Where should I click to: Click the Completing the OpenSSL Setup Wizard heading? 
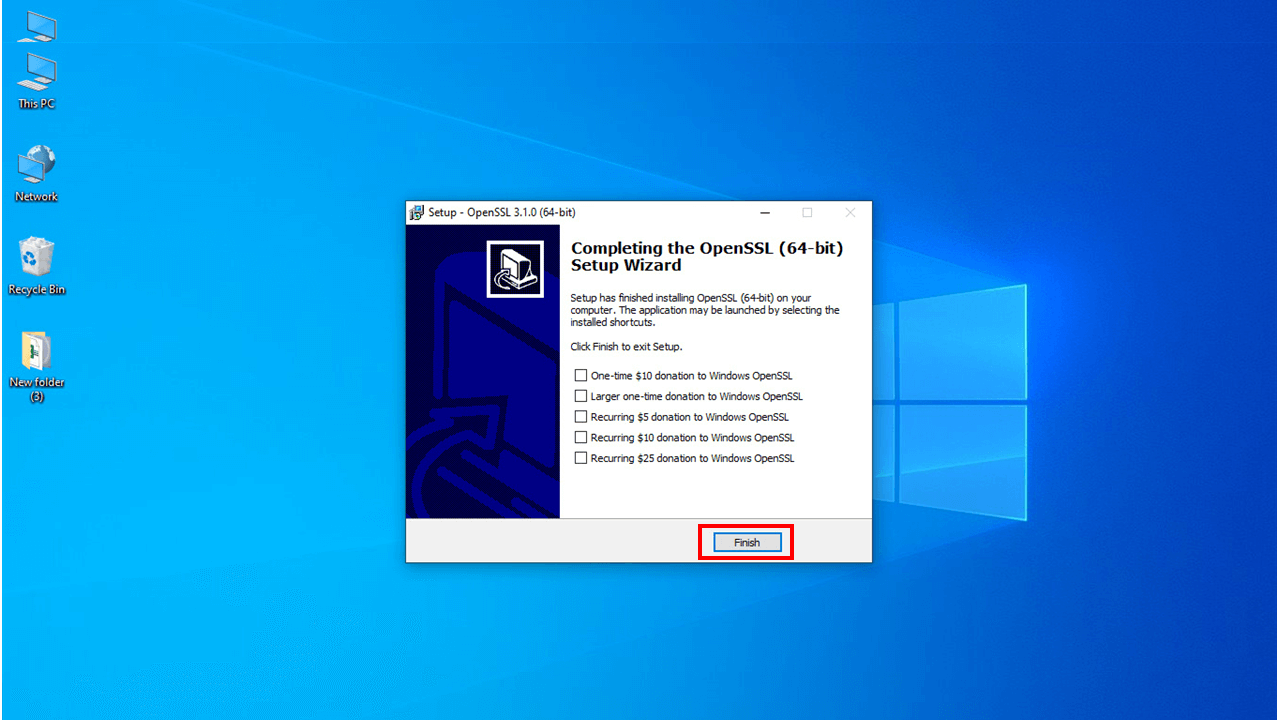click(x=706, y=257)
